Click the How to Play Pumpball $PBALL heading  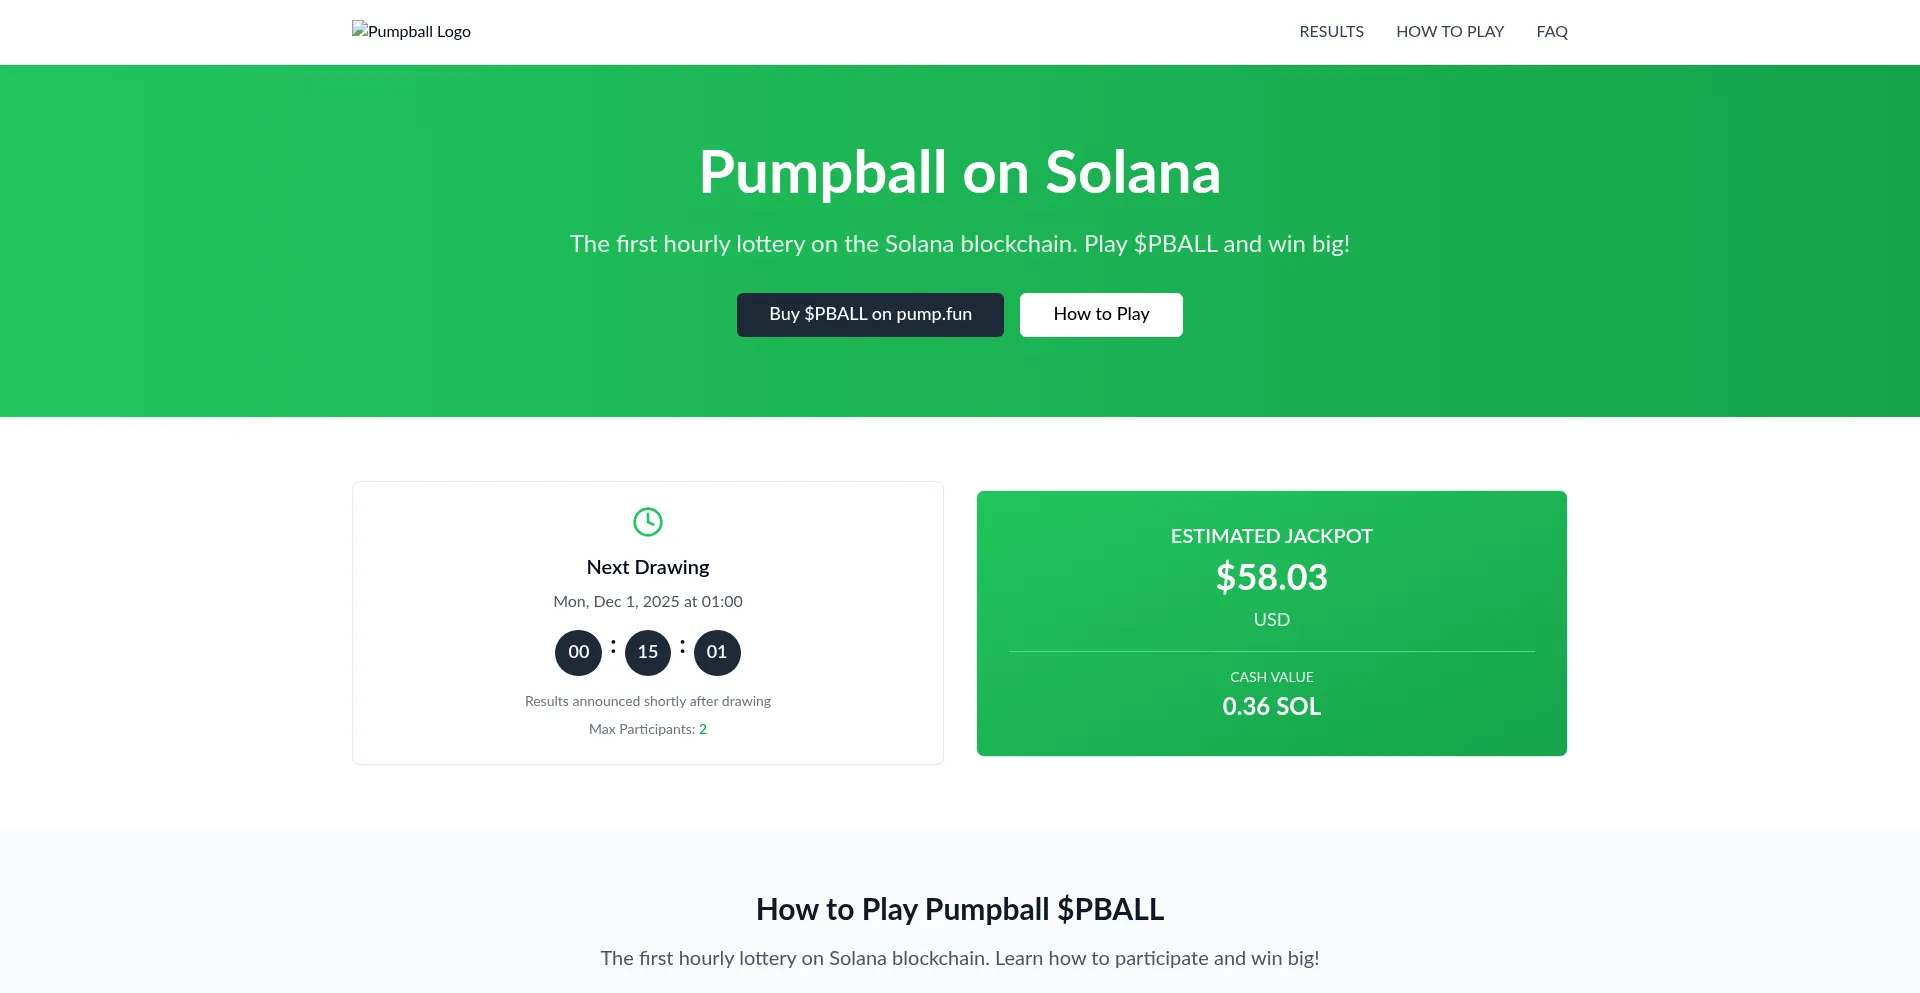click(960, 909)
